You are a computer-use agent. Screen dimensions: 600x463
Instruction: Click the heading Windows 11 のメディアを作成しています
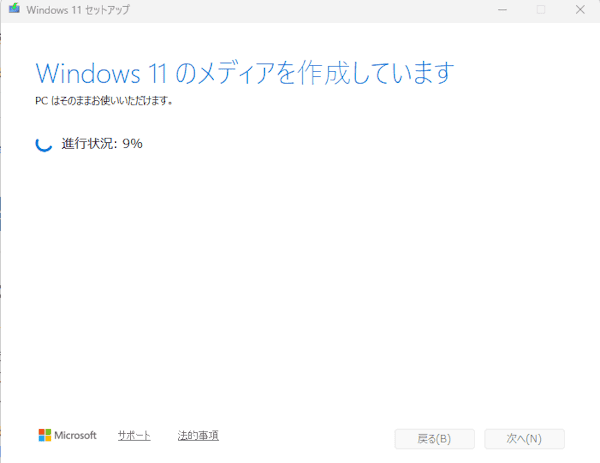[x=245, y=73]
